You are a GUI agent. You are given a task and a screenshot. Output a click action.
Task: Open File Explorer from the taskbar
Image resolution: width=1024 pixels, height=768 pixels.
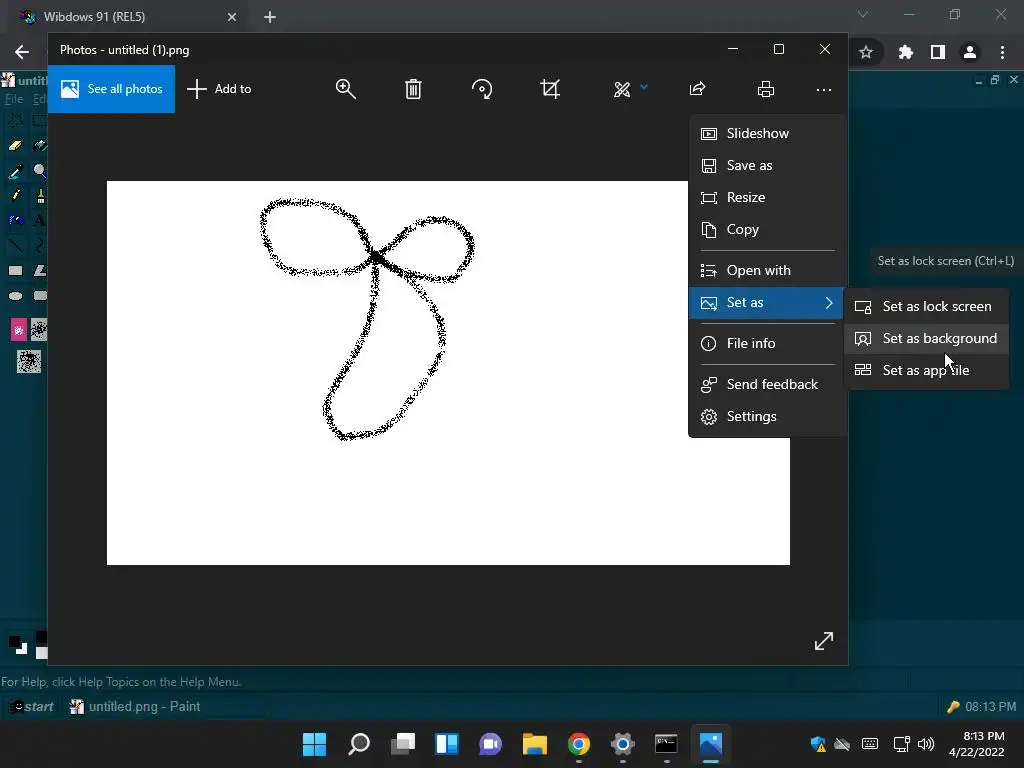(534, 744)
